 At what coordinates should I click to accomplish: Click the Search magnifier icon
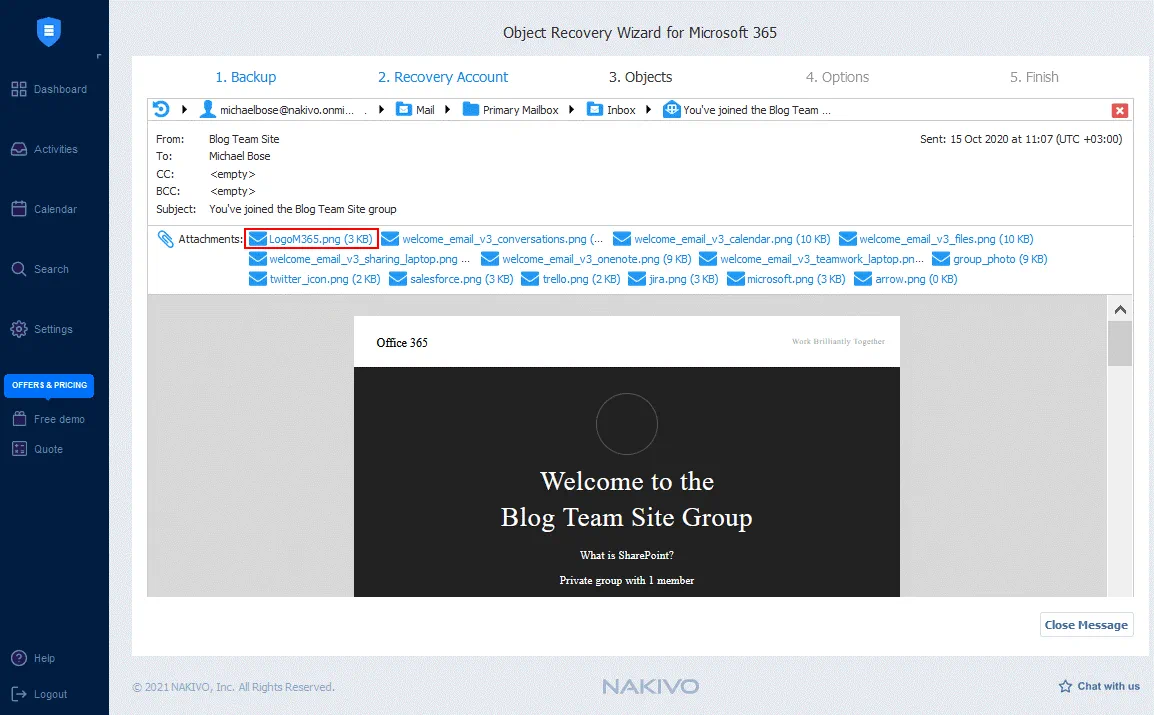[x=19, y=270]
